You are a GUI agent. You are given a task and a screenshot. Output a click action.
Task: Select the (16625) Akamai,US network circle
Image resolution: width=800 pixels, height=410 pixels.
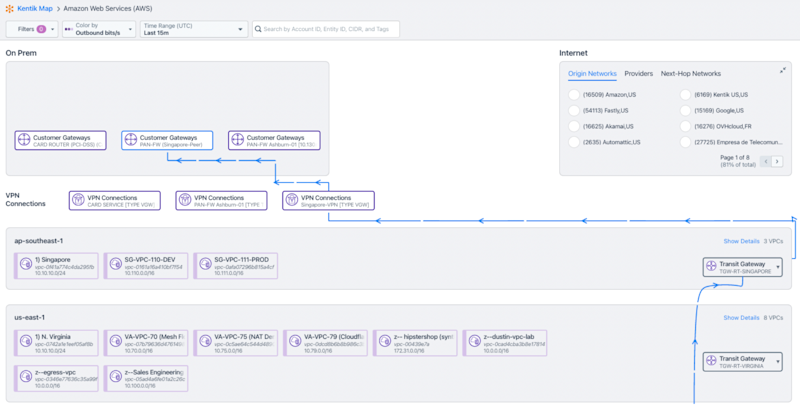(x=574, y=126)
